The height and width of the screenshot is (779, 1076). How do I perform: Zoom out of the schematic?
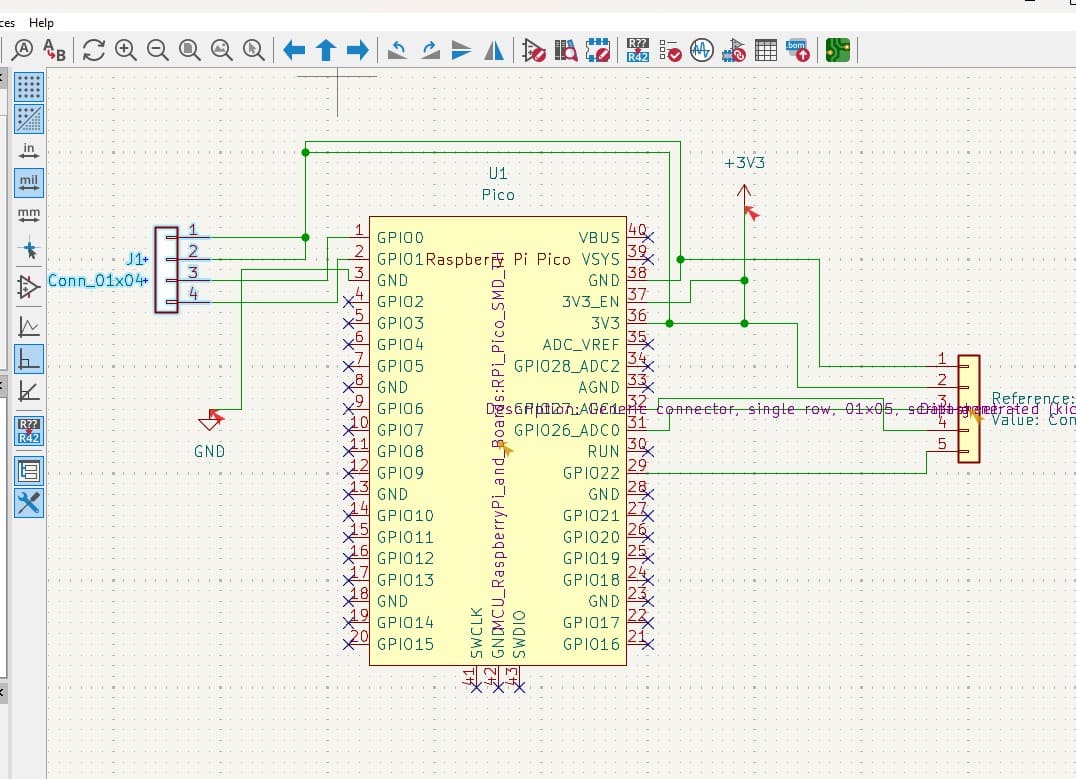[x=158, y=50]
